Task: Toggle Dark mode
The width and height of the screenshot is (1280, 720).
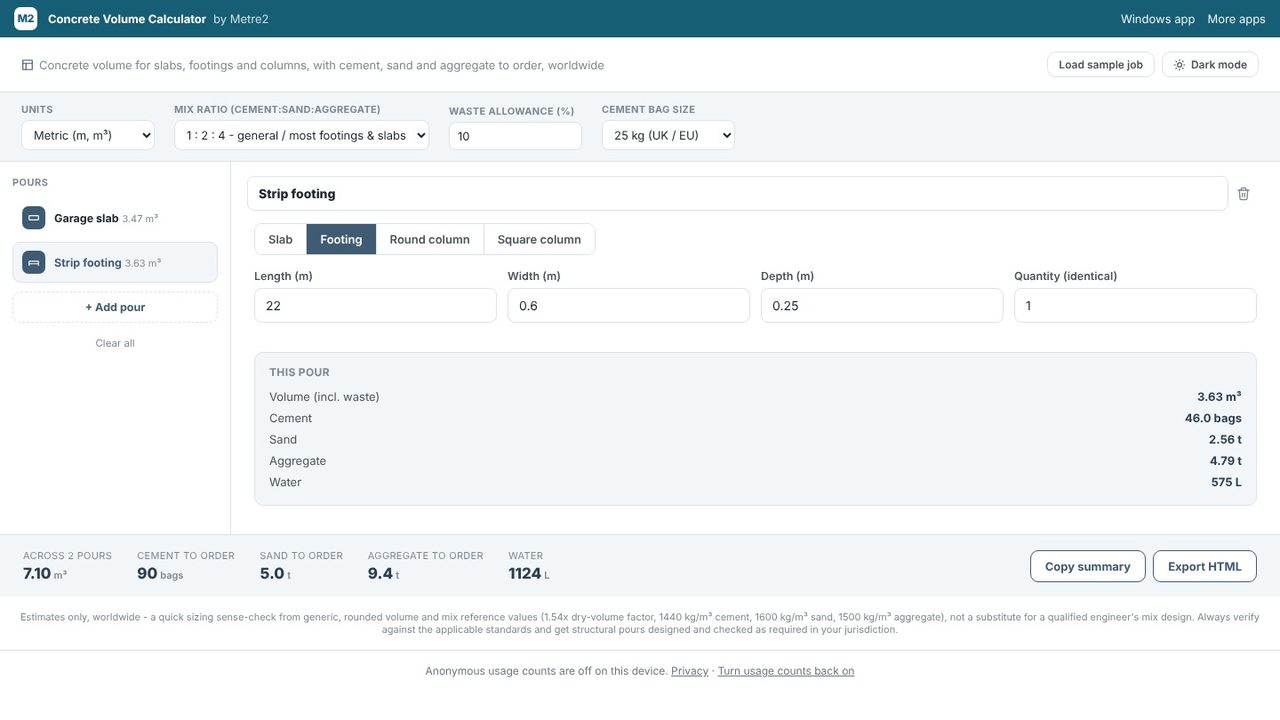Action: point(1210,65)
